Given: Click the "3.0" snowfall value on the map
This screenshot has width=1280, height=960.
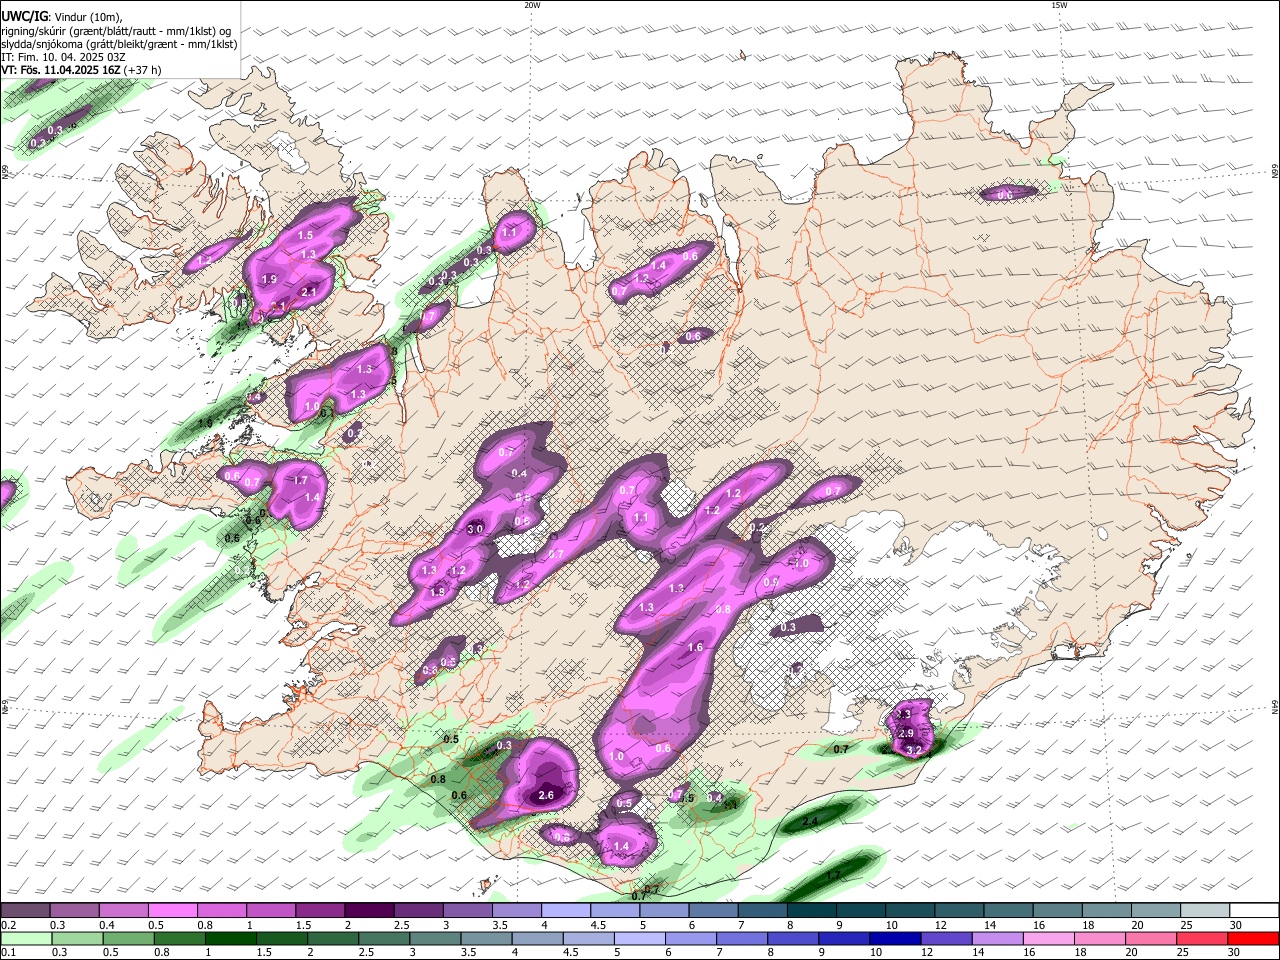Looking at the screenshot, I should tap(476, 529).
